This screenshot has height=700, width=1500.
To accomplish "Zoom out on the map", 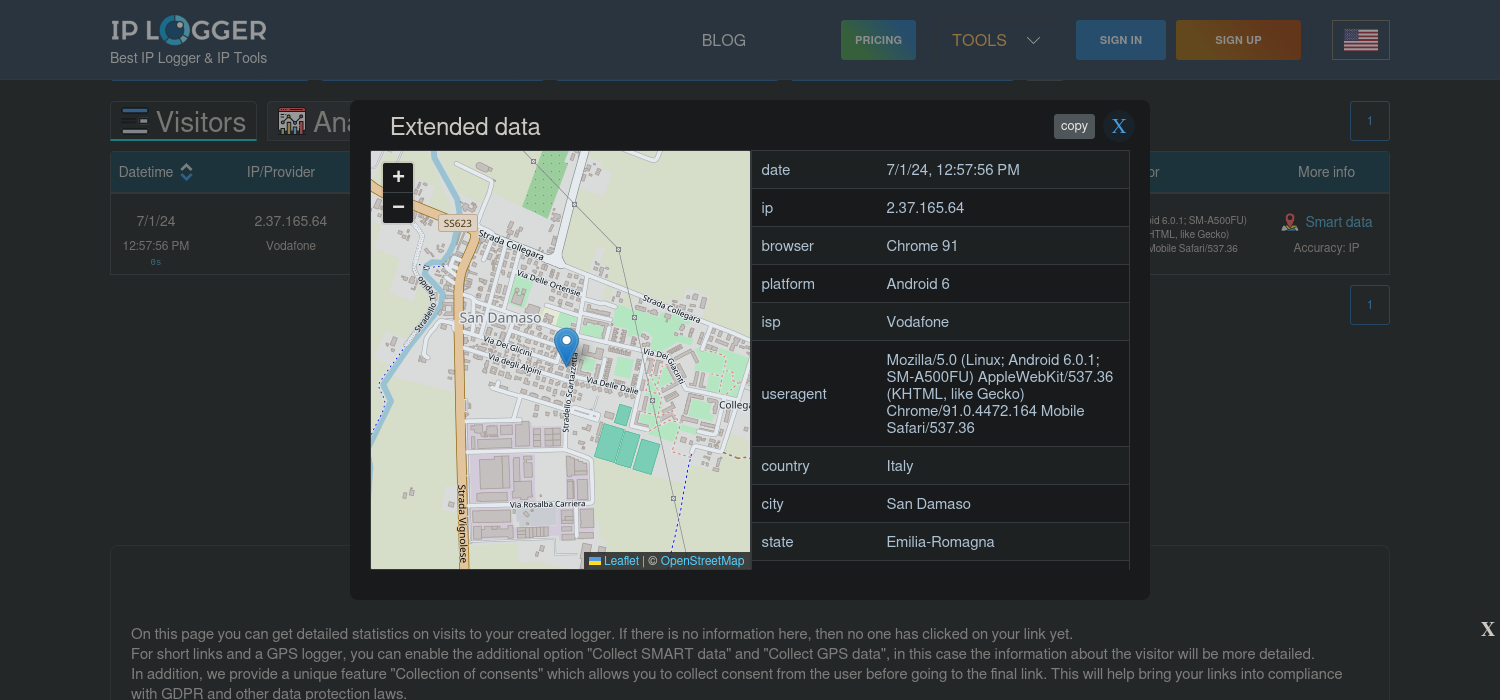I will click(398, 207).
